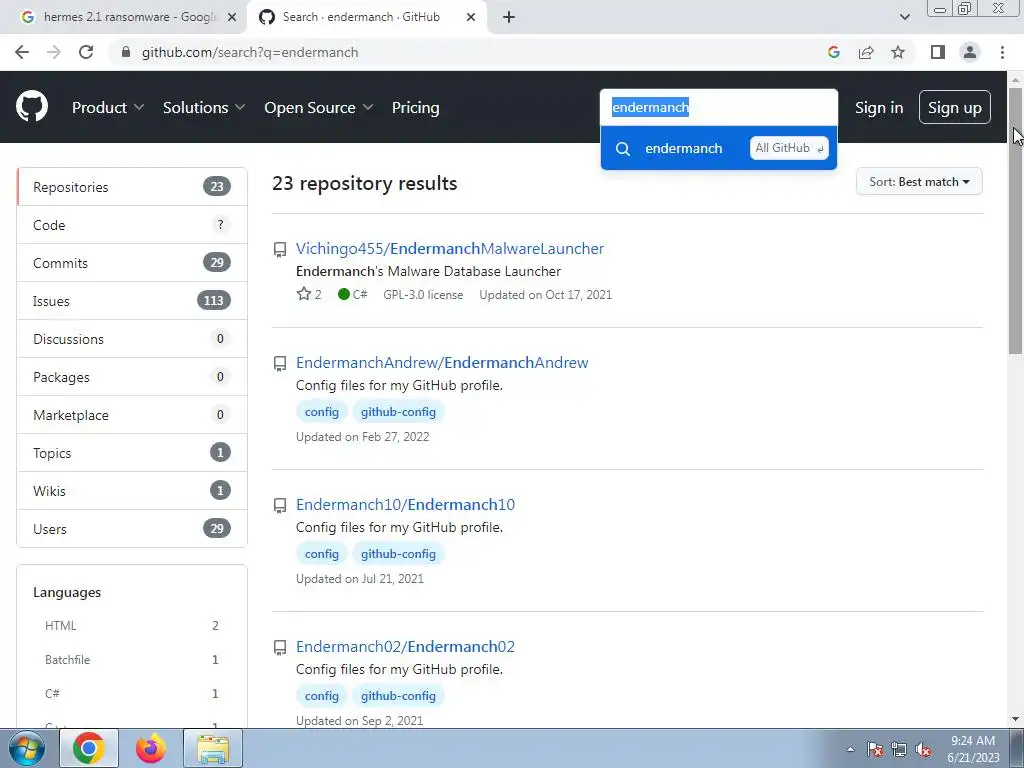
Task: Click the Google icon in address bar
Action: tap(833, 52)
